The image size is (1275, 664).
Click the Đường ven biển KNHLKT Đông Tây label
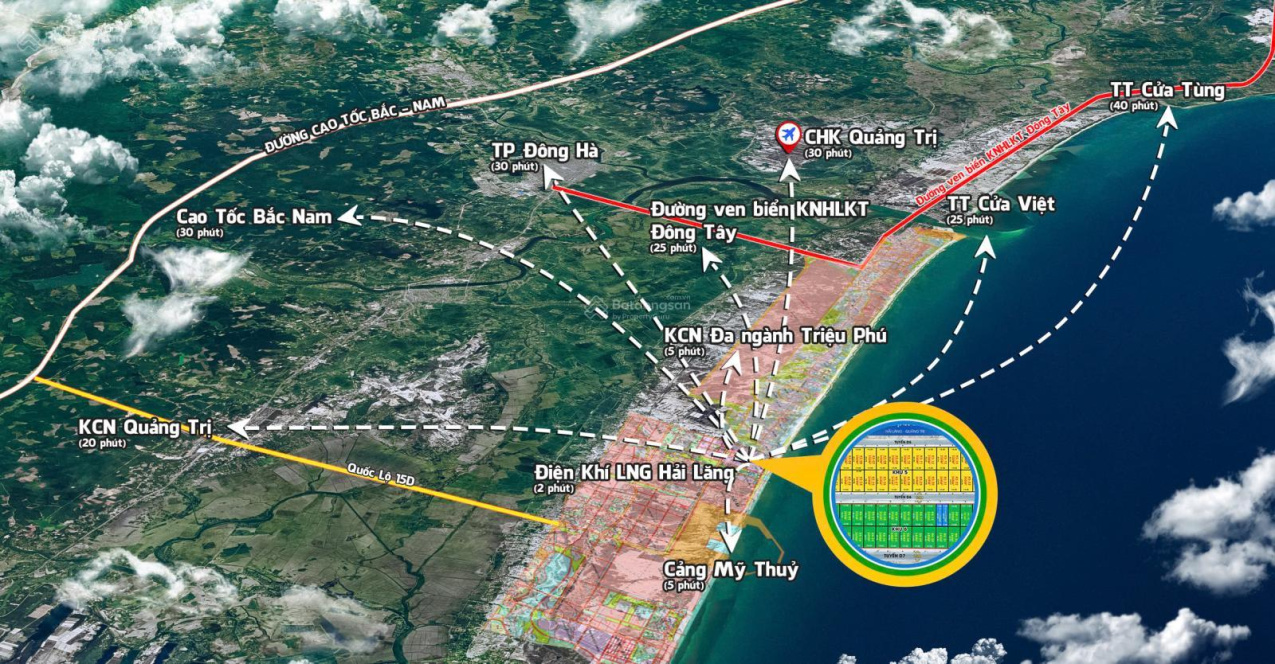759,221
